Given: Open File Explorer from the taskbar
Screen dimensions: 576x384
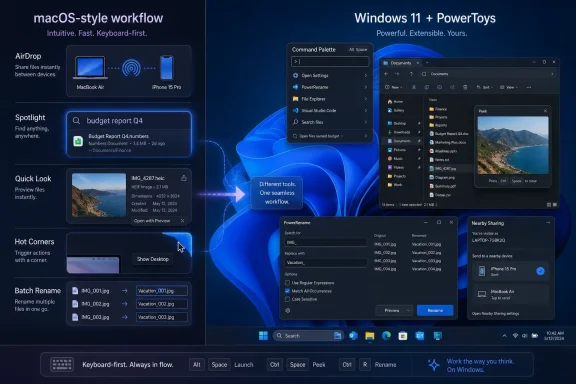Looking at the screenshot, I should click(x=370, y=335).
